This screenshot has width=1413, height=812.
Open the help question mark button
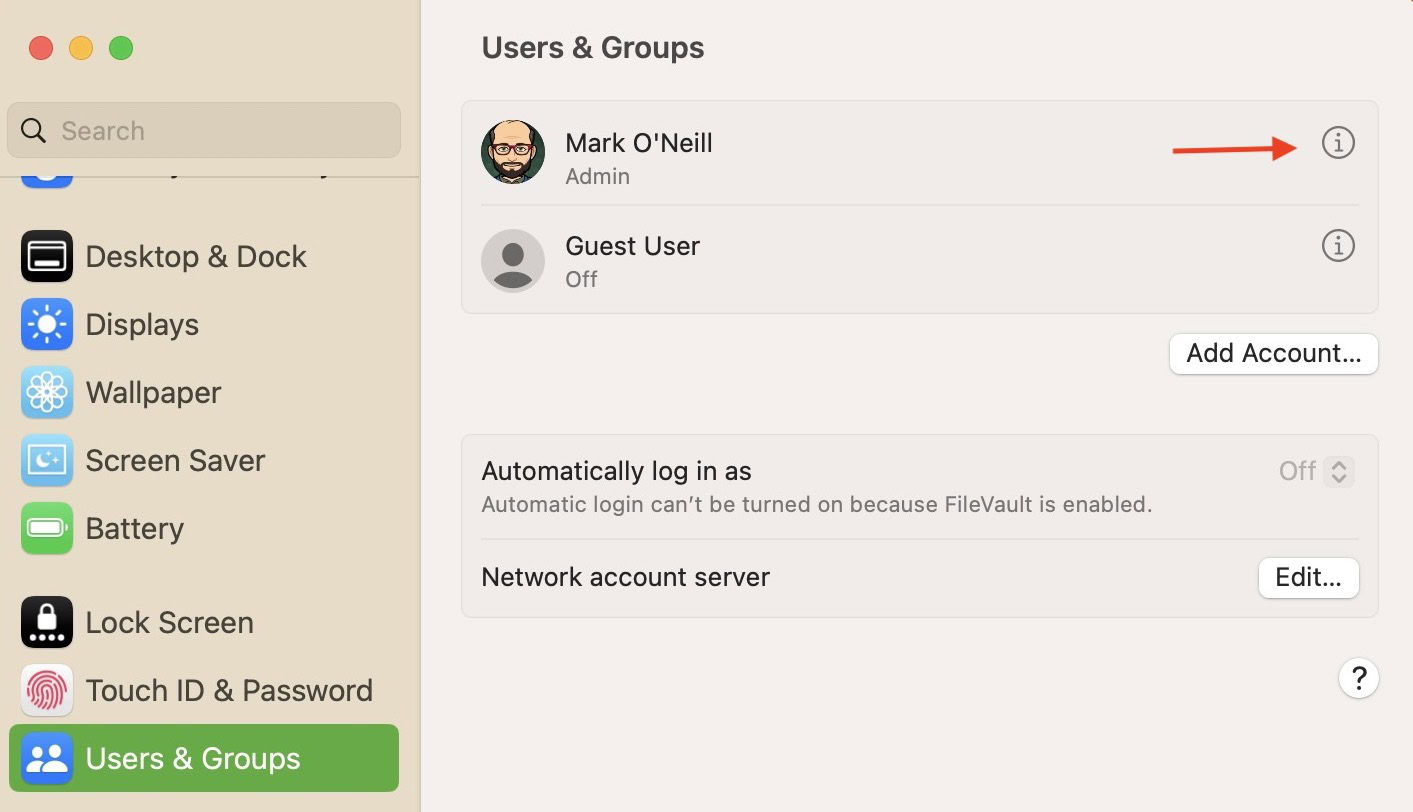click(x=1358, y=679)
